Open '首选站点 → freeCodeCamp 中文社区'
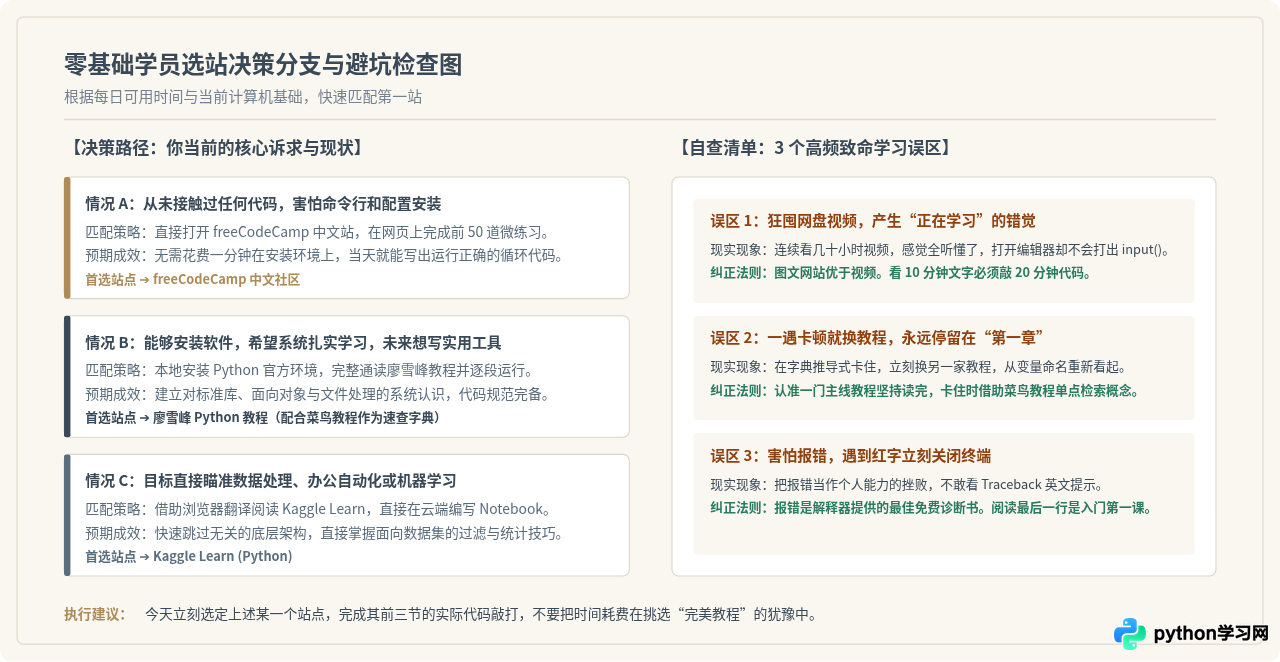 [192, 280]
